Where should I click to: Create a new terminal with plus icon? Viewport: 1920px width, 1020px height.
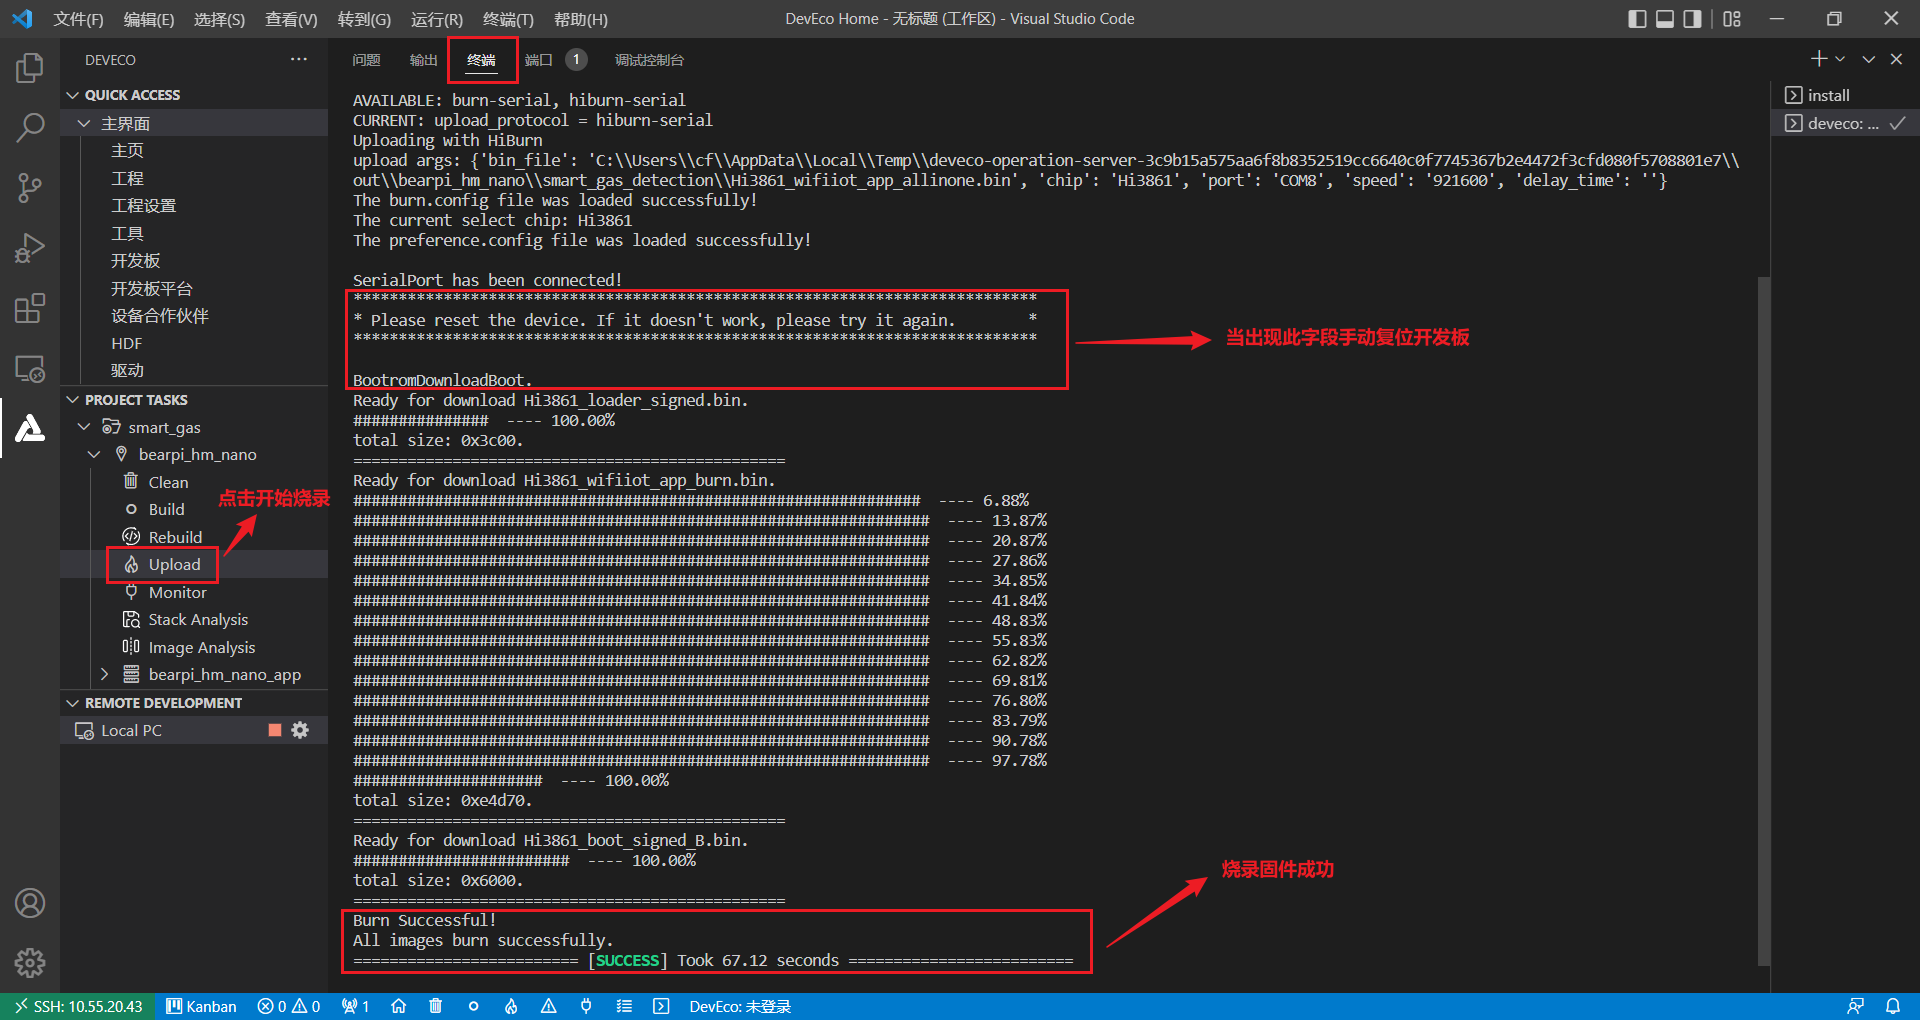pos(1819,59)
